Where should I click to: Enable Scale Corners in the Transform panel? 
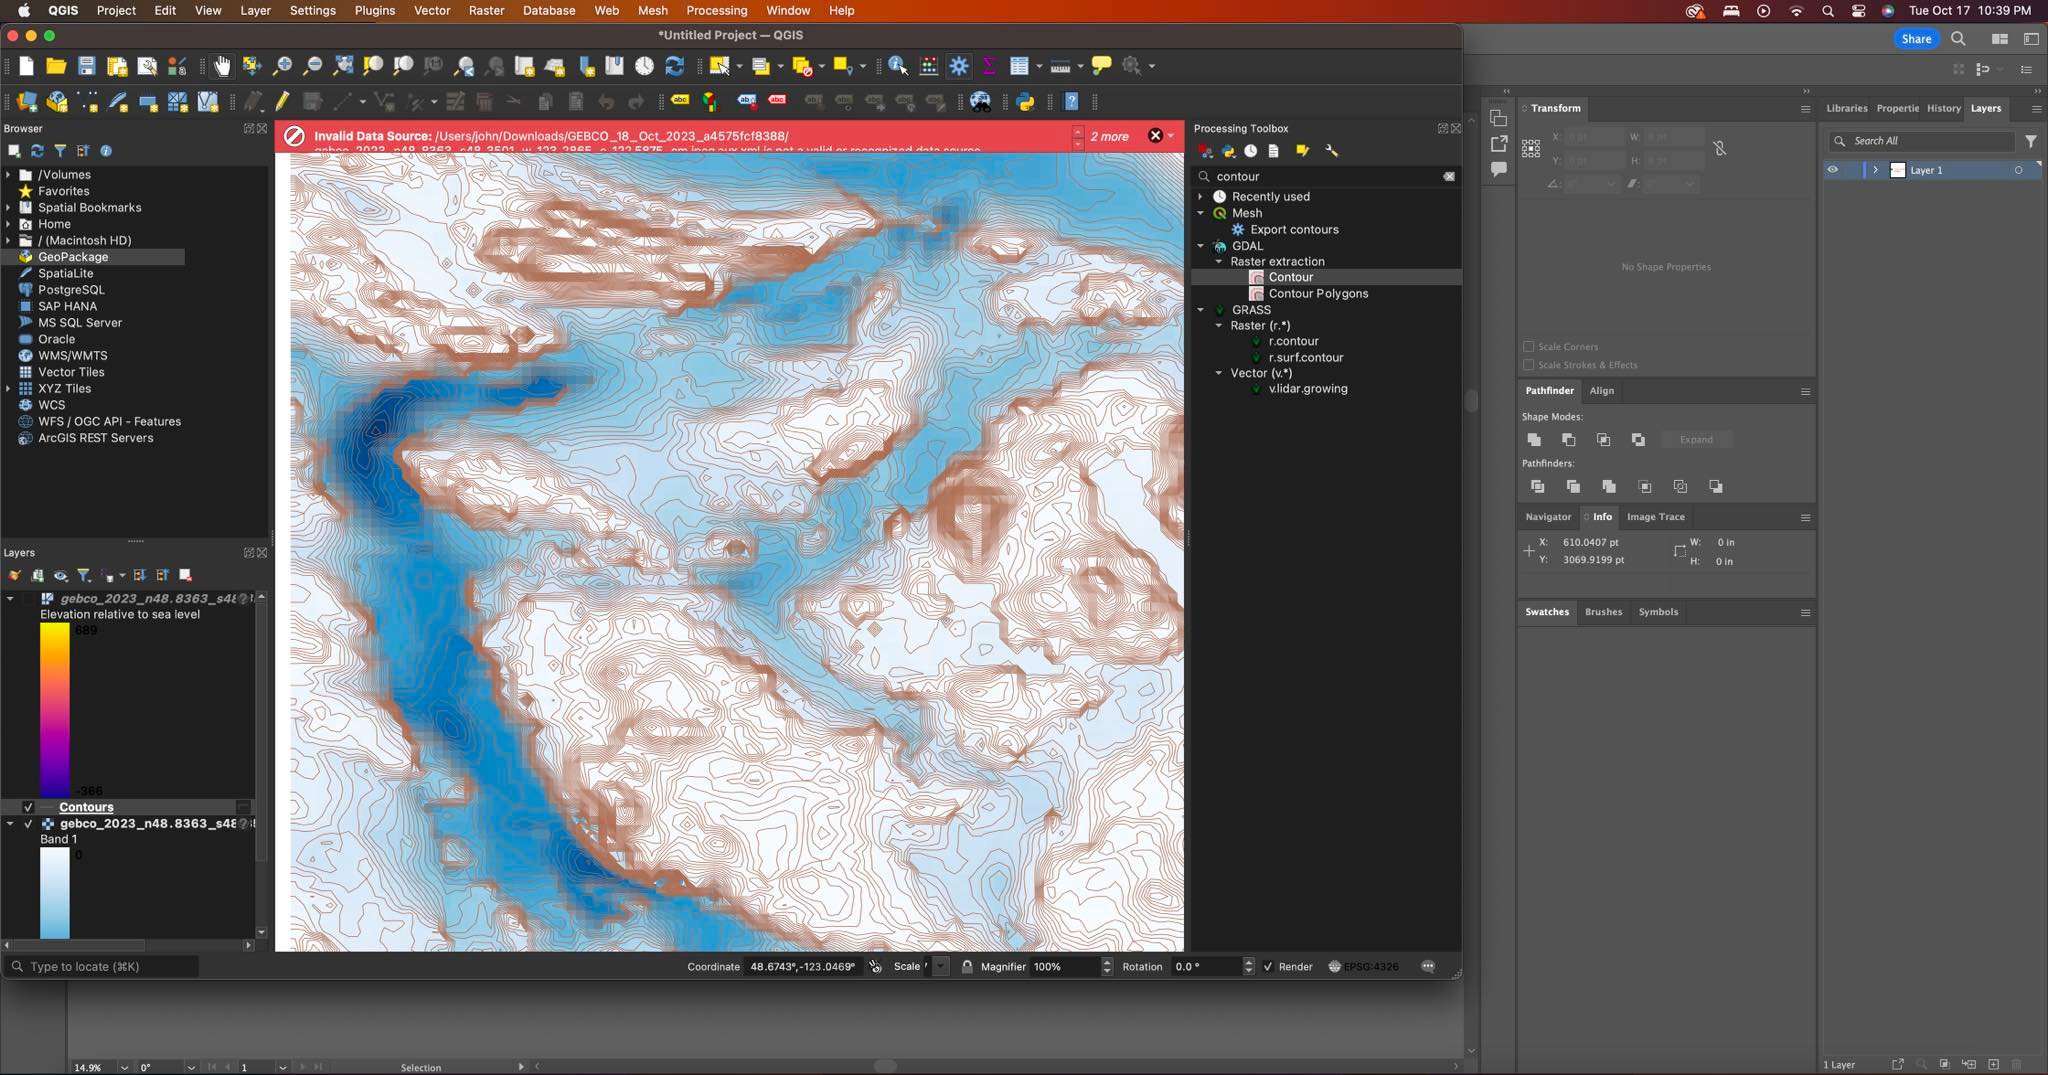1528,347
